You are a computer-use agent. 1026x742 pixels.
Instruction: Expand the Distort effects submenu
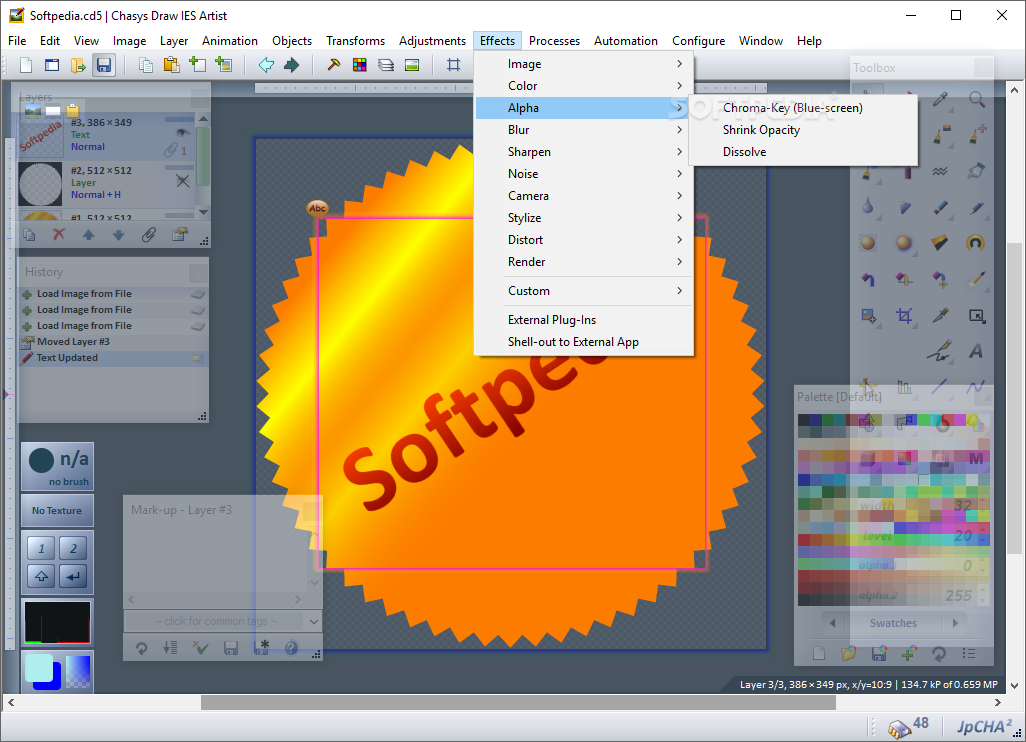tap(584, 239)
